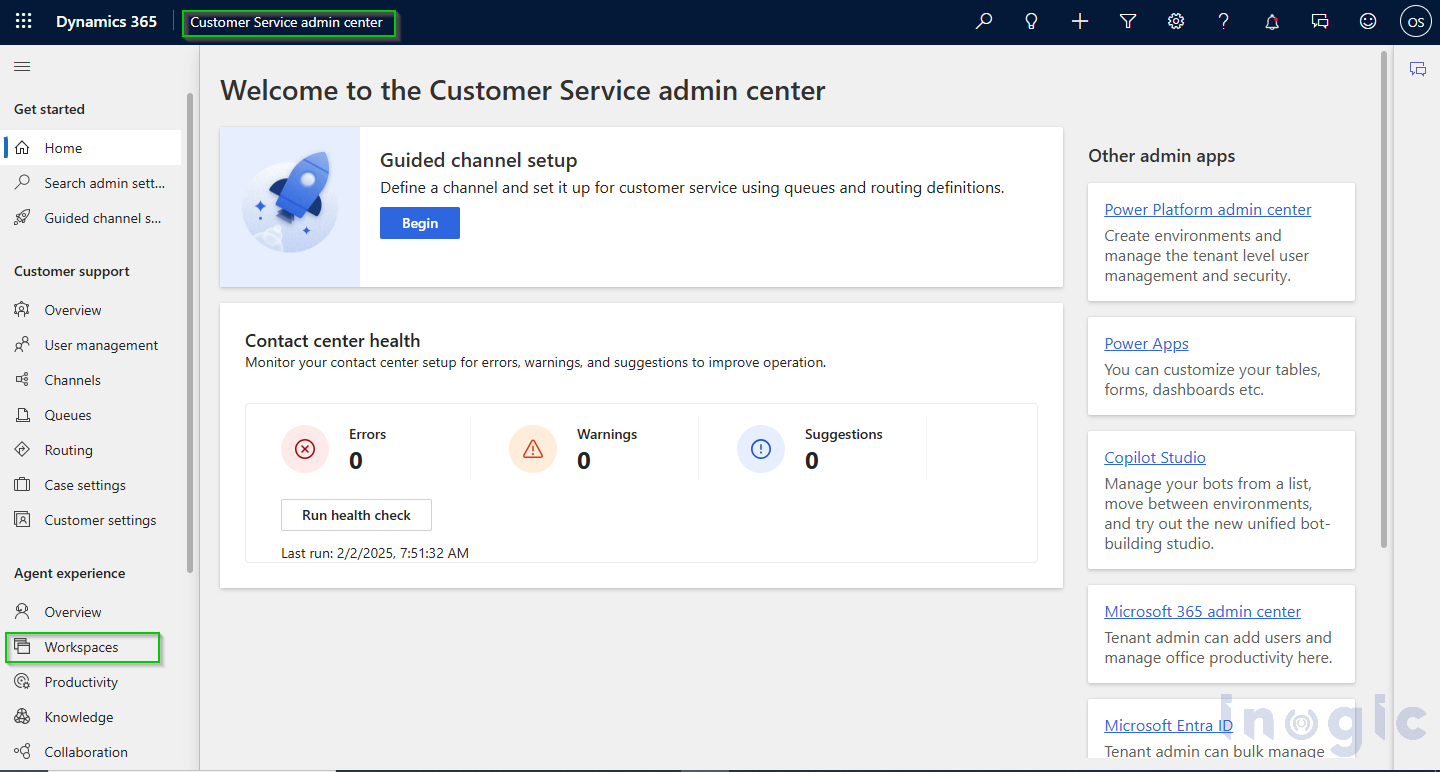Click the 'Contact center health' heading
The image size is (1440, 772).
coord(333,340)
